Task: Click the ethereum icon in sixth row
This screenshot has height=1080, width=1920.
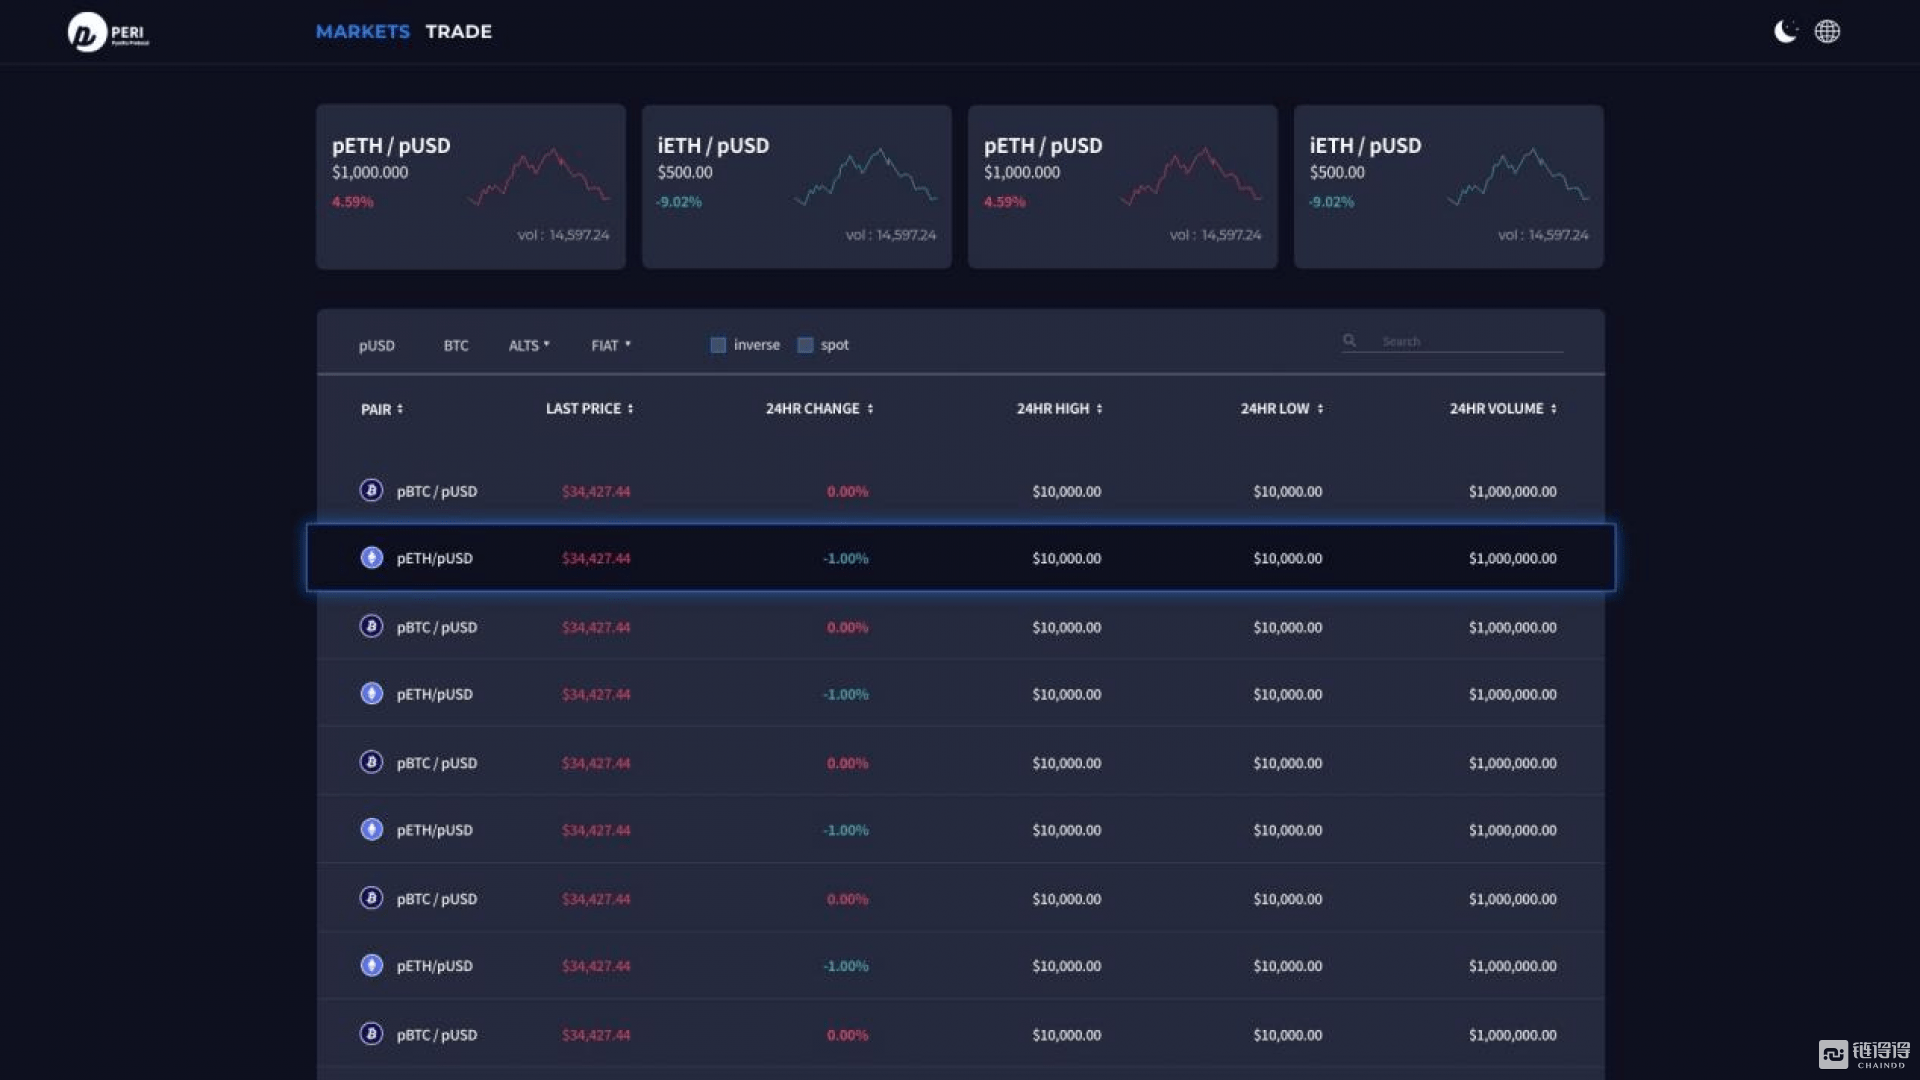Action: pos(371,829)
